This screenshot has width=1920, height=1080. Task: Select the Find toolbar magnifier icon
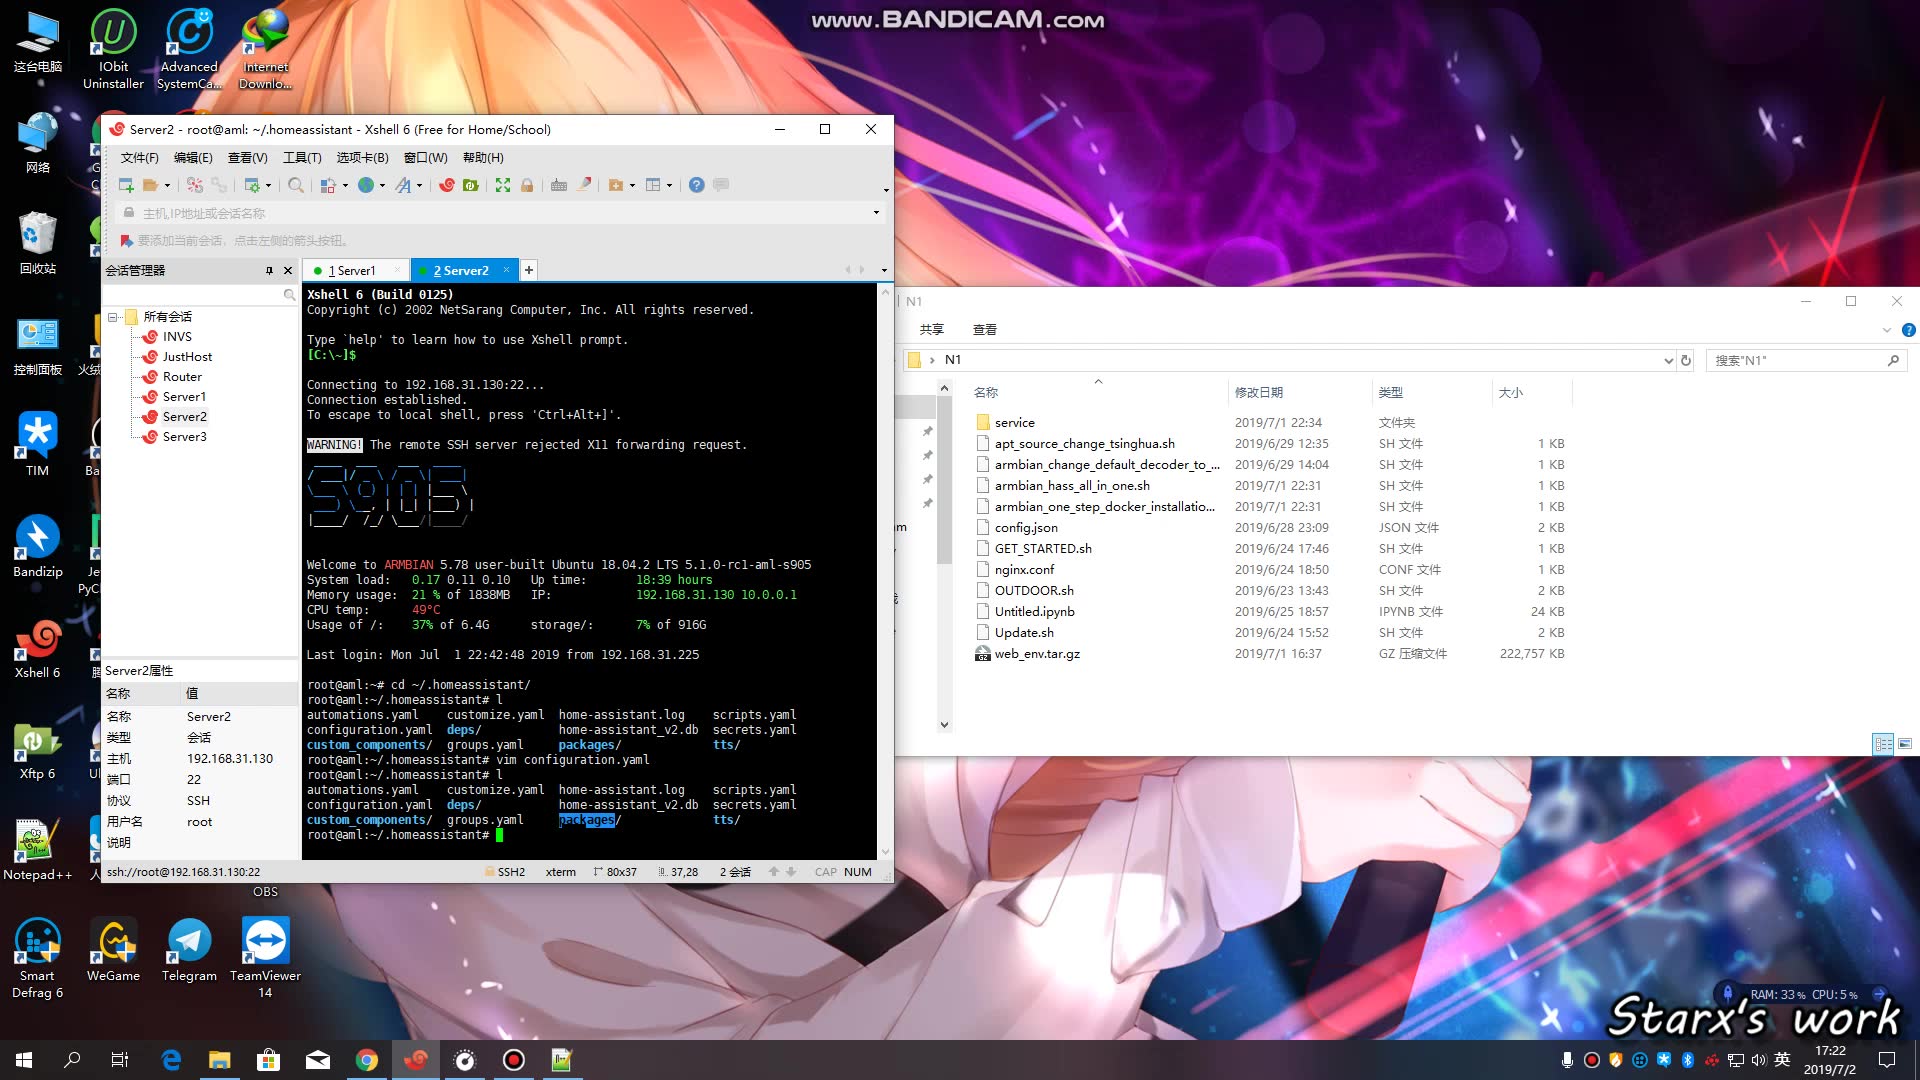point(296,185)
